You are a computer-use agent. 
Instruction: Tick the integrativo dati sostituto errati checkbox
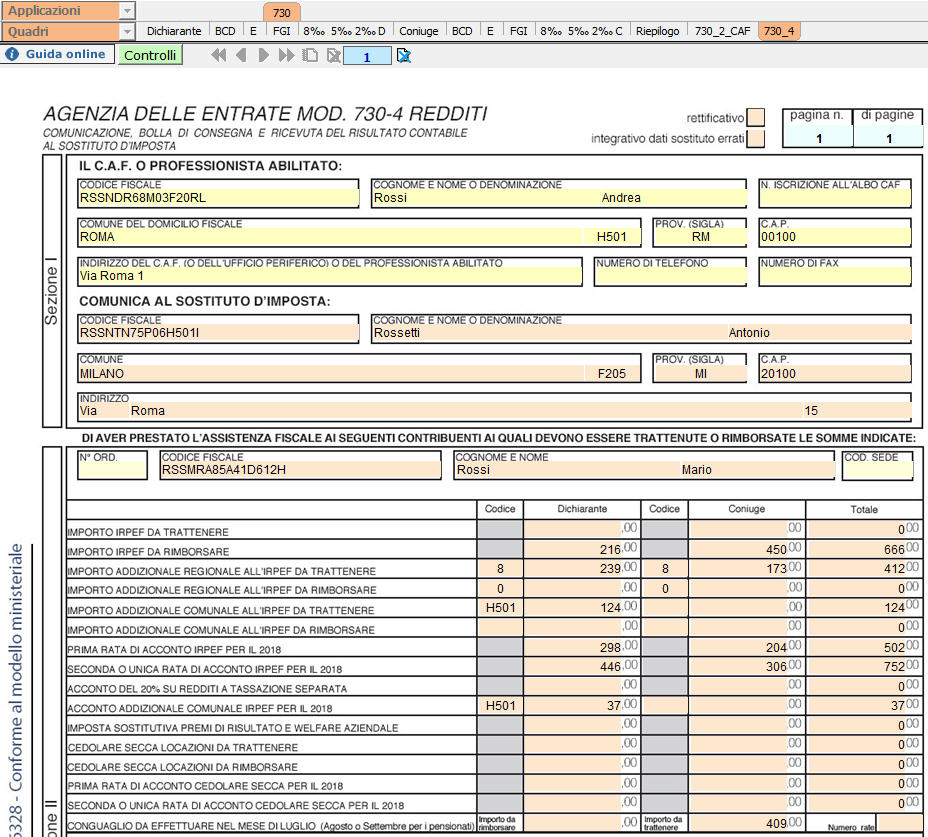(755, 139)
